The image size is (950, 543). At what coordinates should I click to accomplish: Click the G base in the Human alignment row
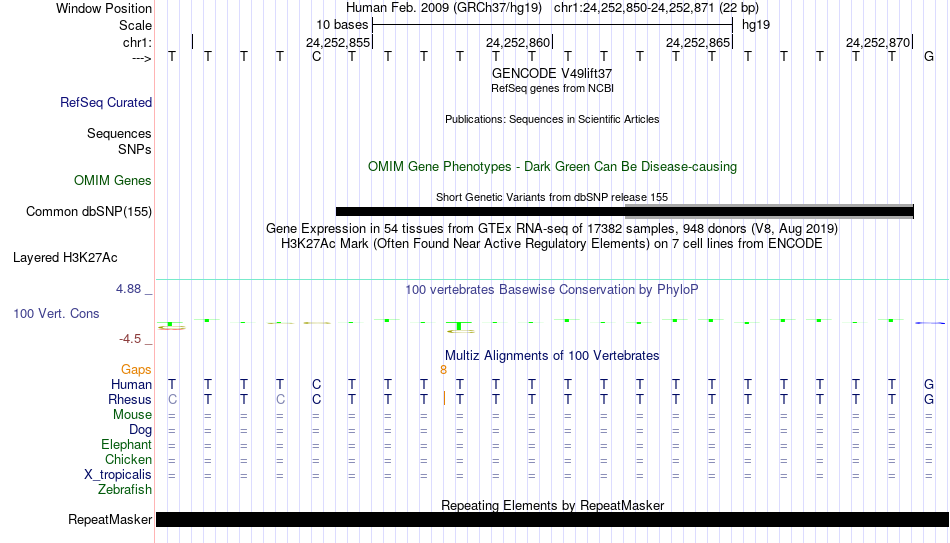929,385
